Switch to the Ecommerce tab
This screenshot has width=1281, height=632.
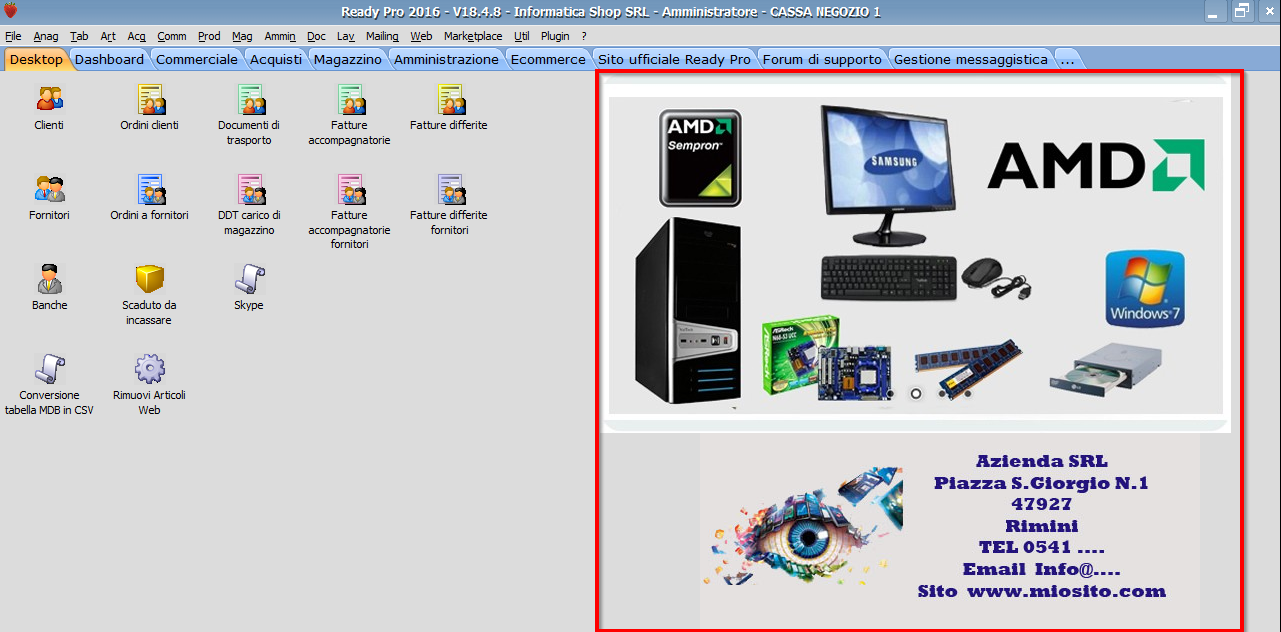click(548, 59)
